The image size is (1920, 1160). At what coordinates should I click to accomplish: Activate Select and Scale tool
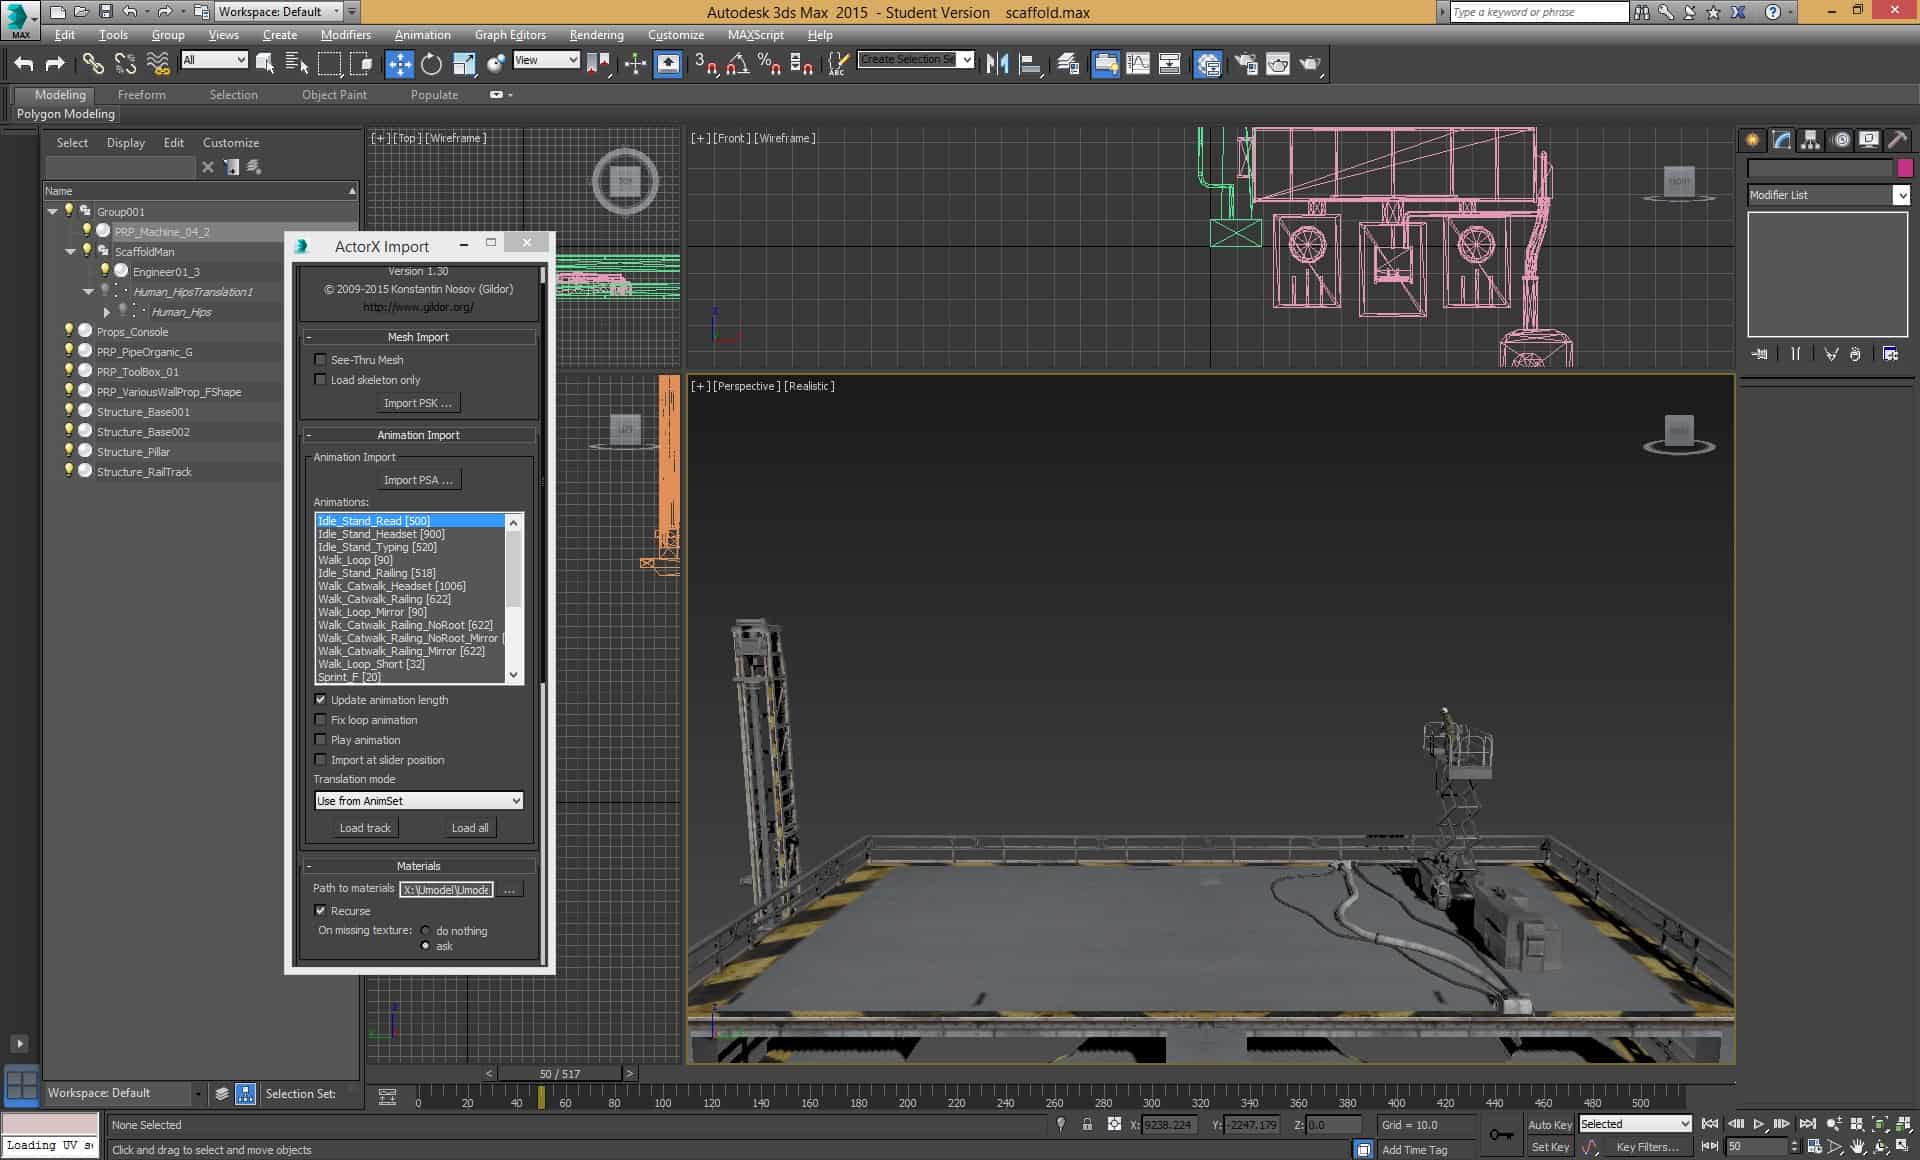point(464,64)
